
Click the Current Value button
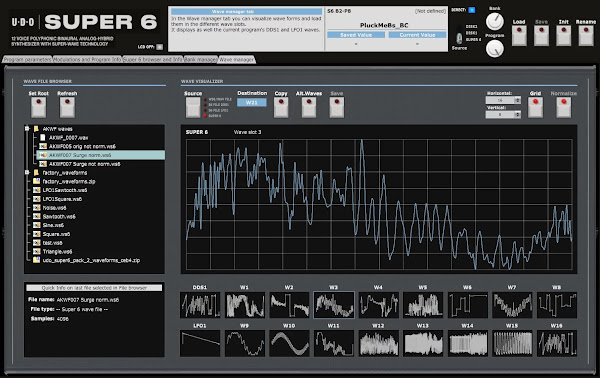pyautogui.click(x=417, y=35)
